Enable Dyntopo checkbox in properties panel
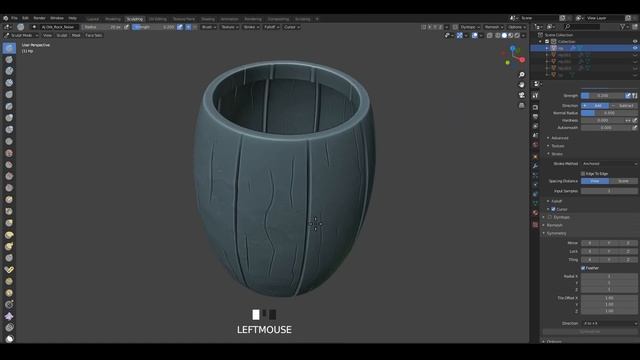 click(550, 217)
